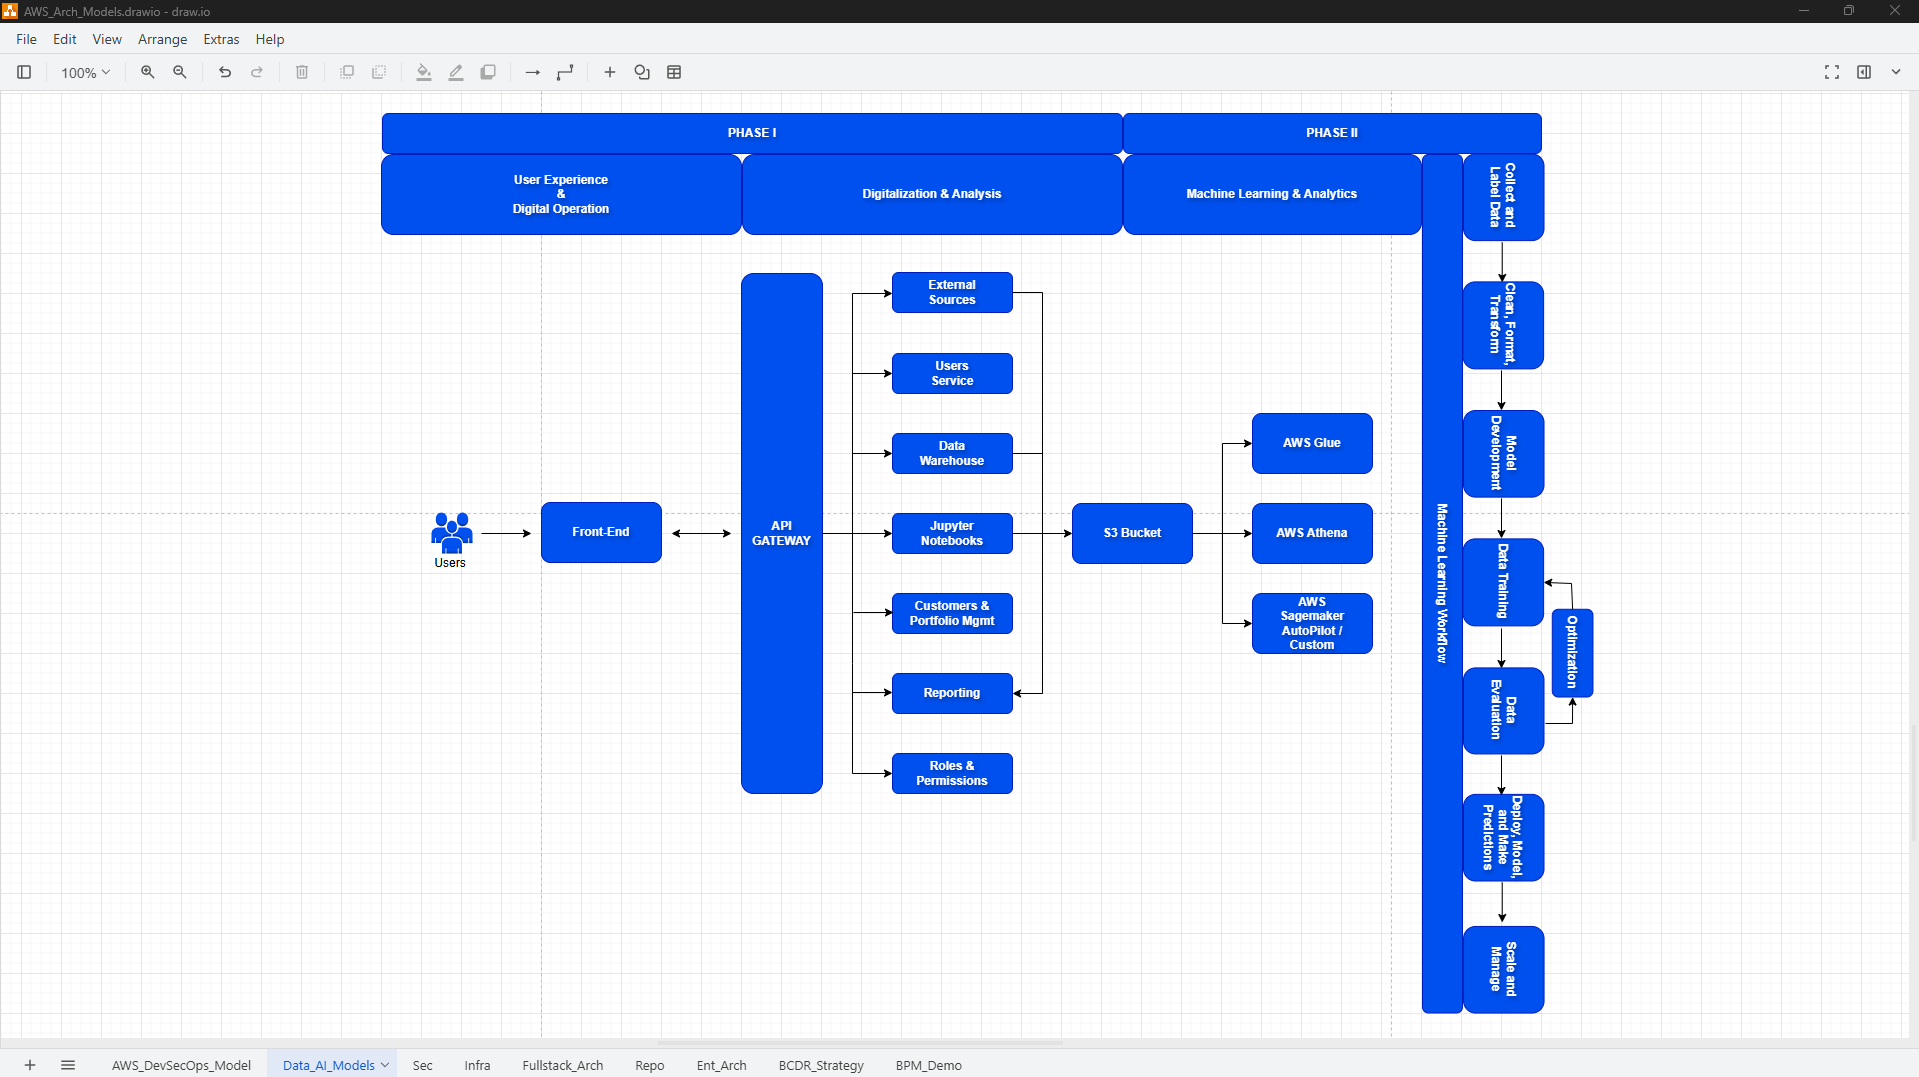
Task: Click the Line Color pencil icon
Action: tap(456, 72)
